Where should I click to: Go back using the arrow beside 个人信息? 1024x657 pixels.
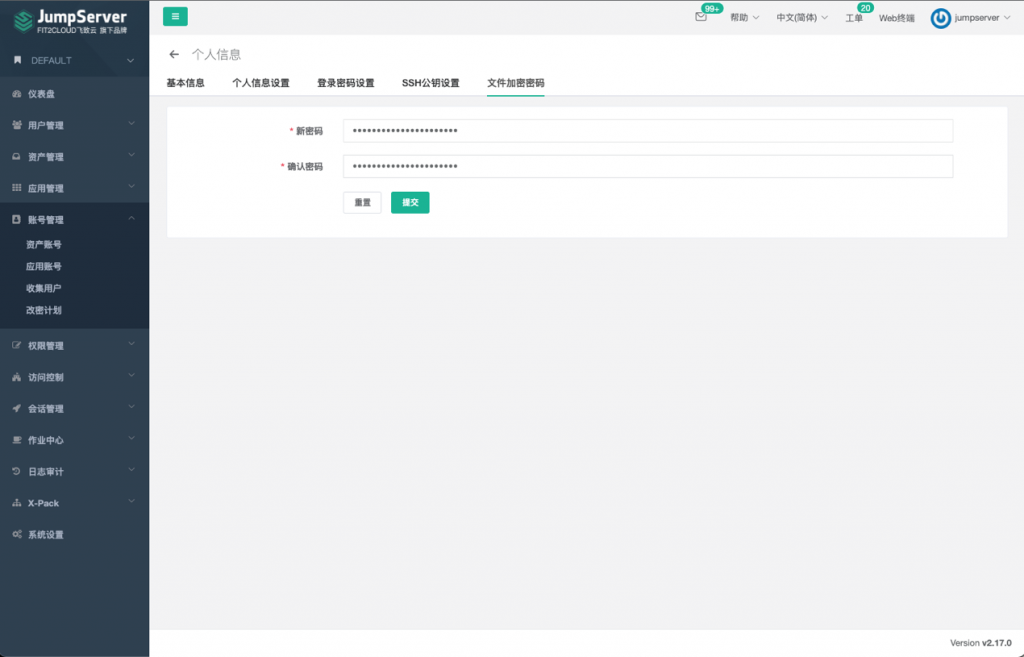(174, 54)
